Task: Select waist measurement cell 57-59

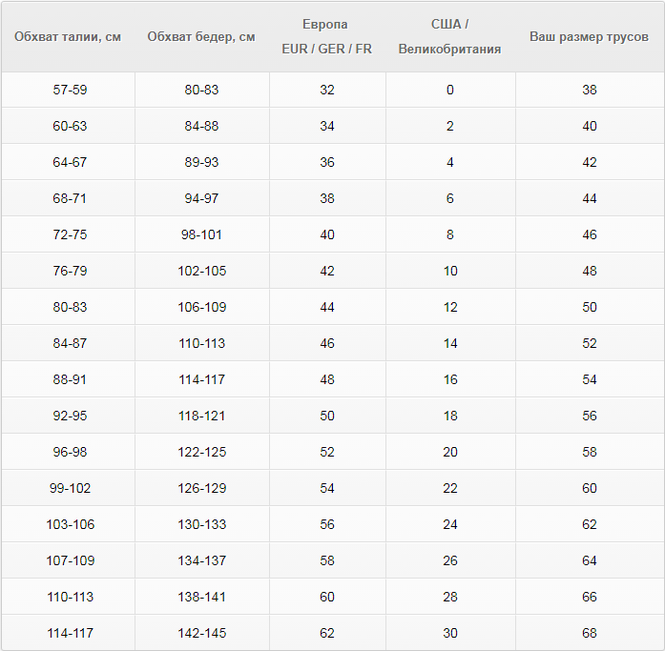Action: click(70, 90)
